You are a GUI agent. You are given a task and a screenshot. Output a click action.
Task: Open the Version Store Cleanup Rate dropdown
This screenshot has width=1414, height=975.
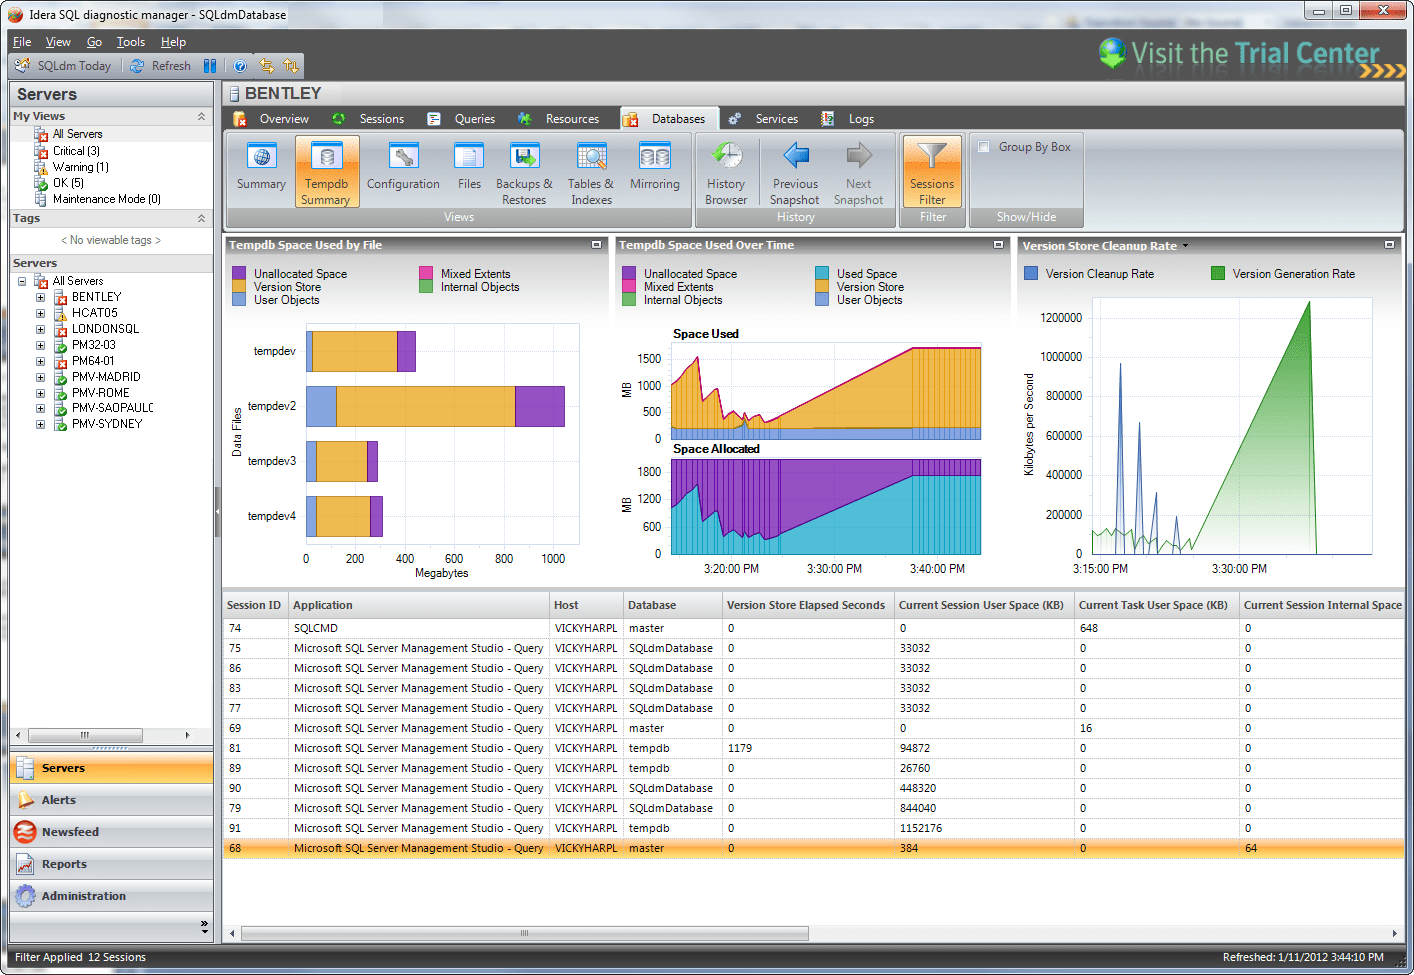pos(1186,245)
